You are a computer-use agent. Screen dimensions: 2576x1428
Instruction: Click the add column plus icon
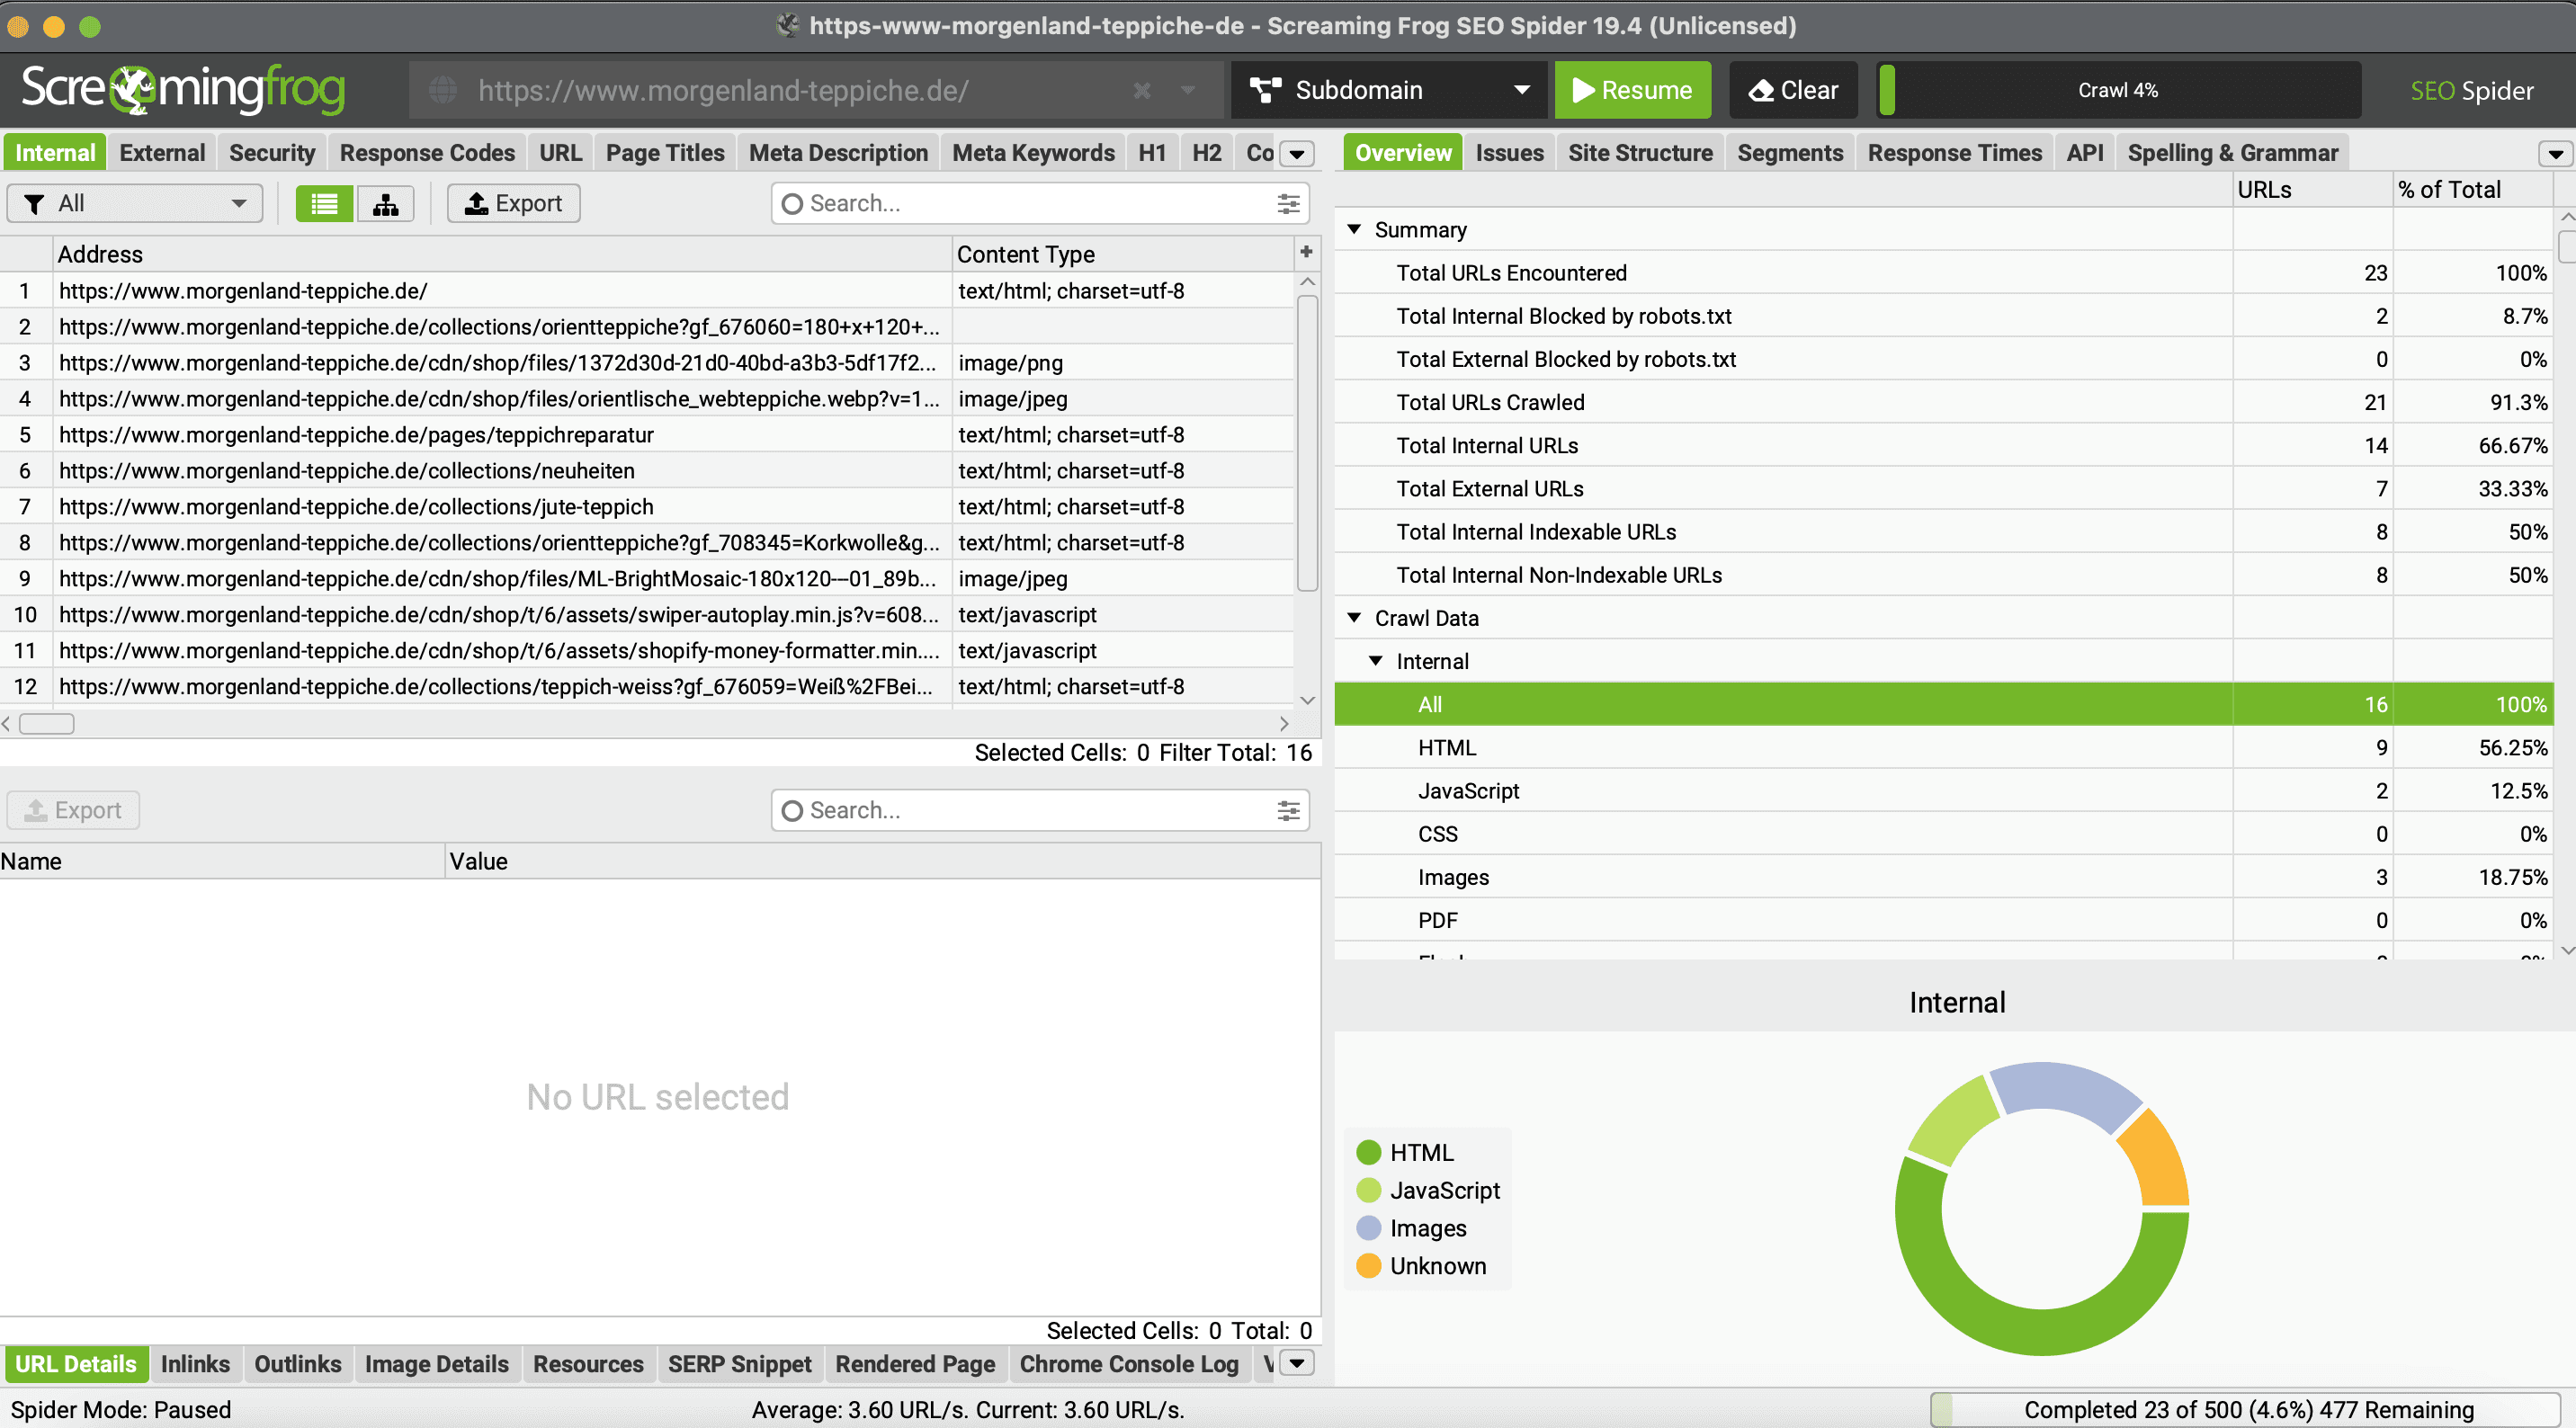coord(1305,252)
